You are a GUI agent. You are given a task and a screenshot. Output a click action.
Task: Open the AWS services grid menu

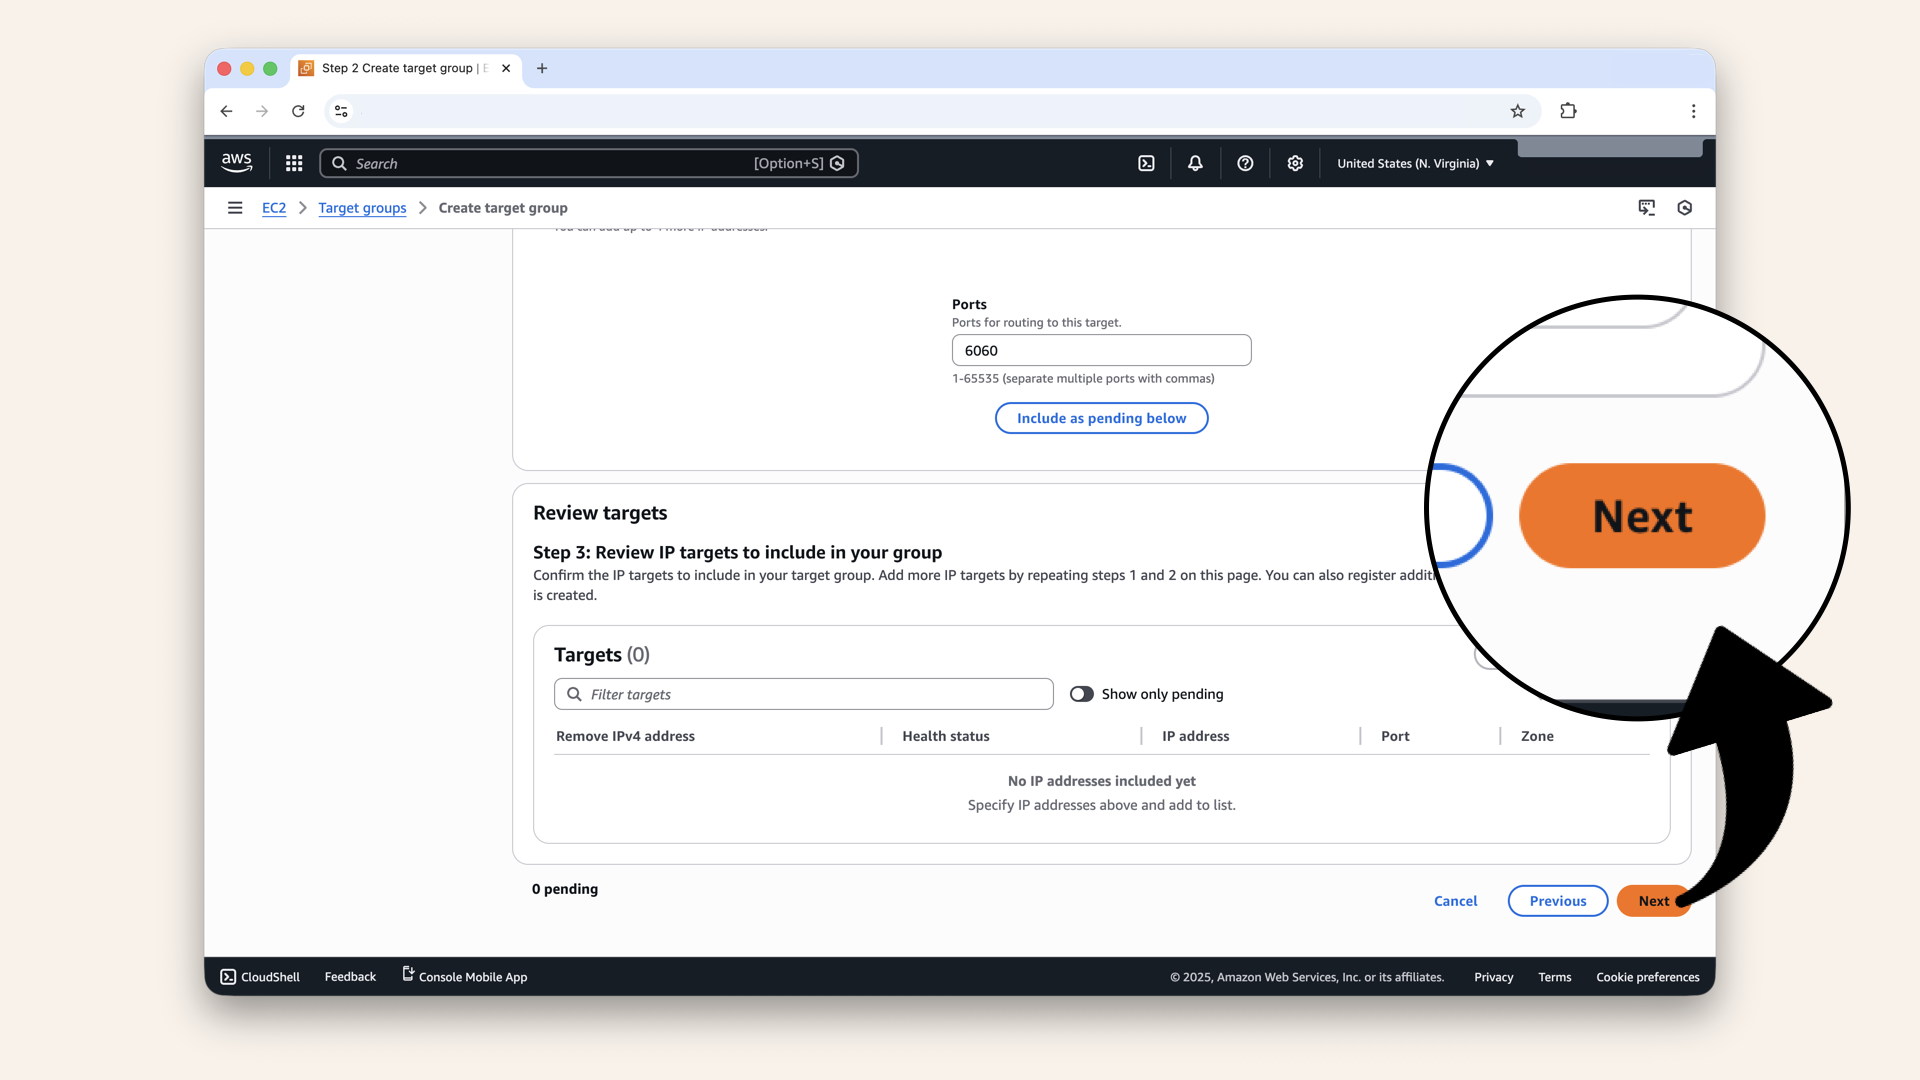tap(294, 163)
